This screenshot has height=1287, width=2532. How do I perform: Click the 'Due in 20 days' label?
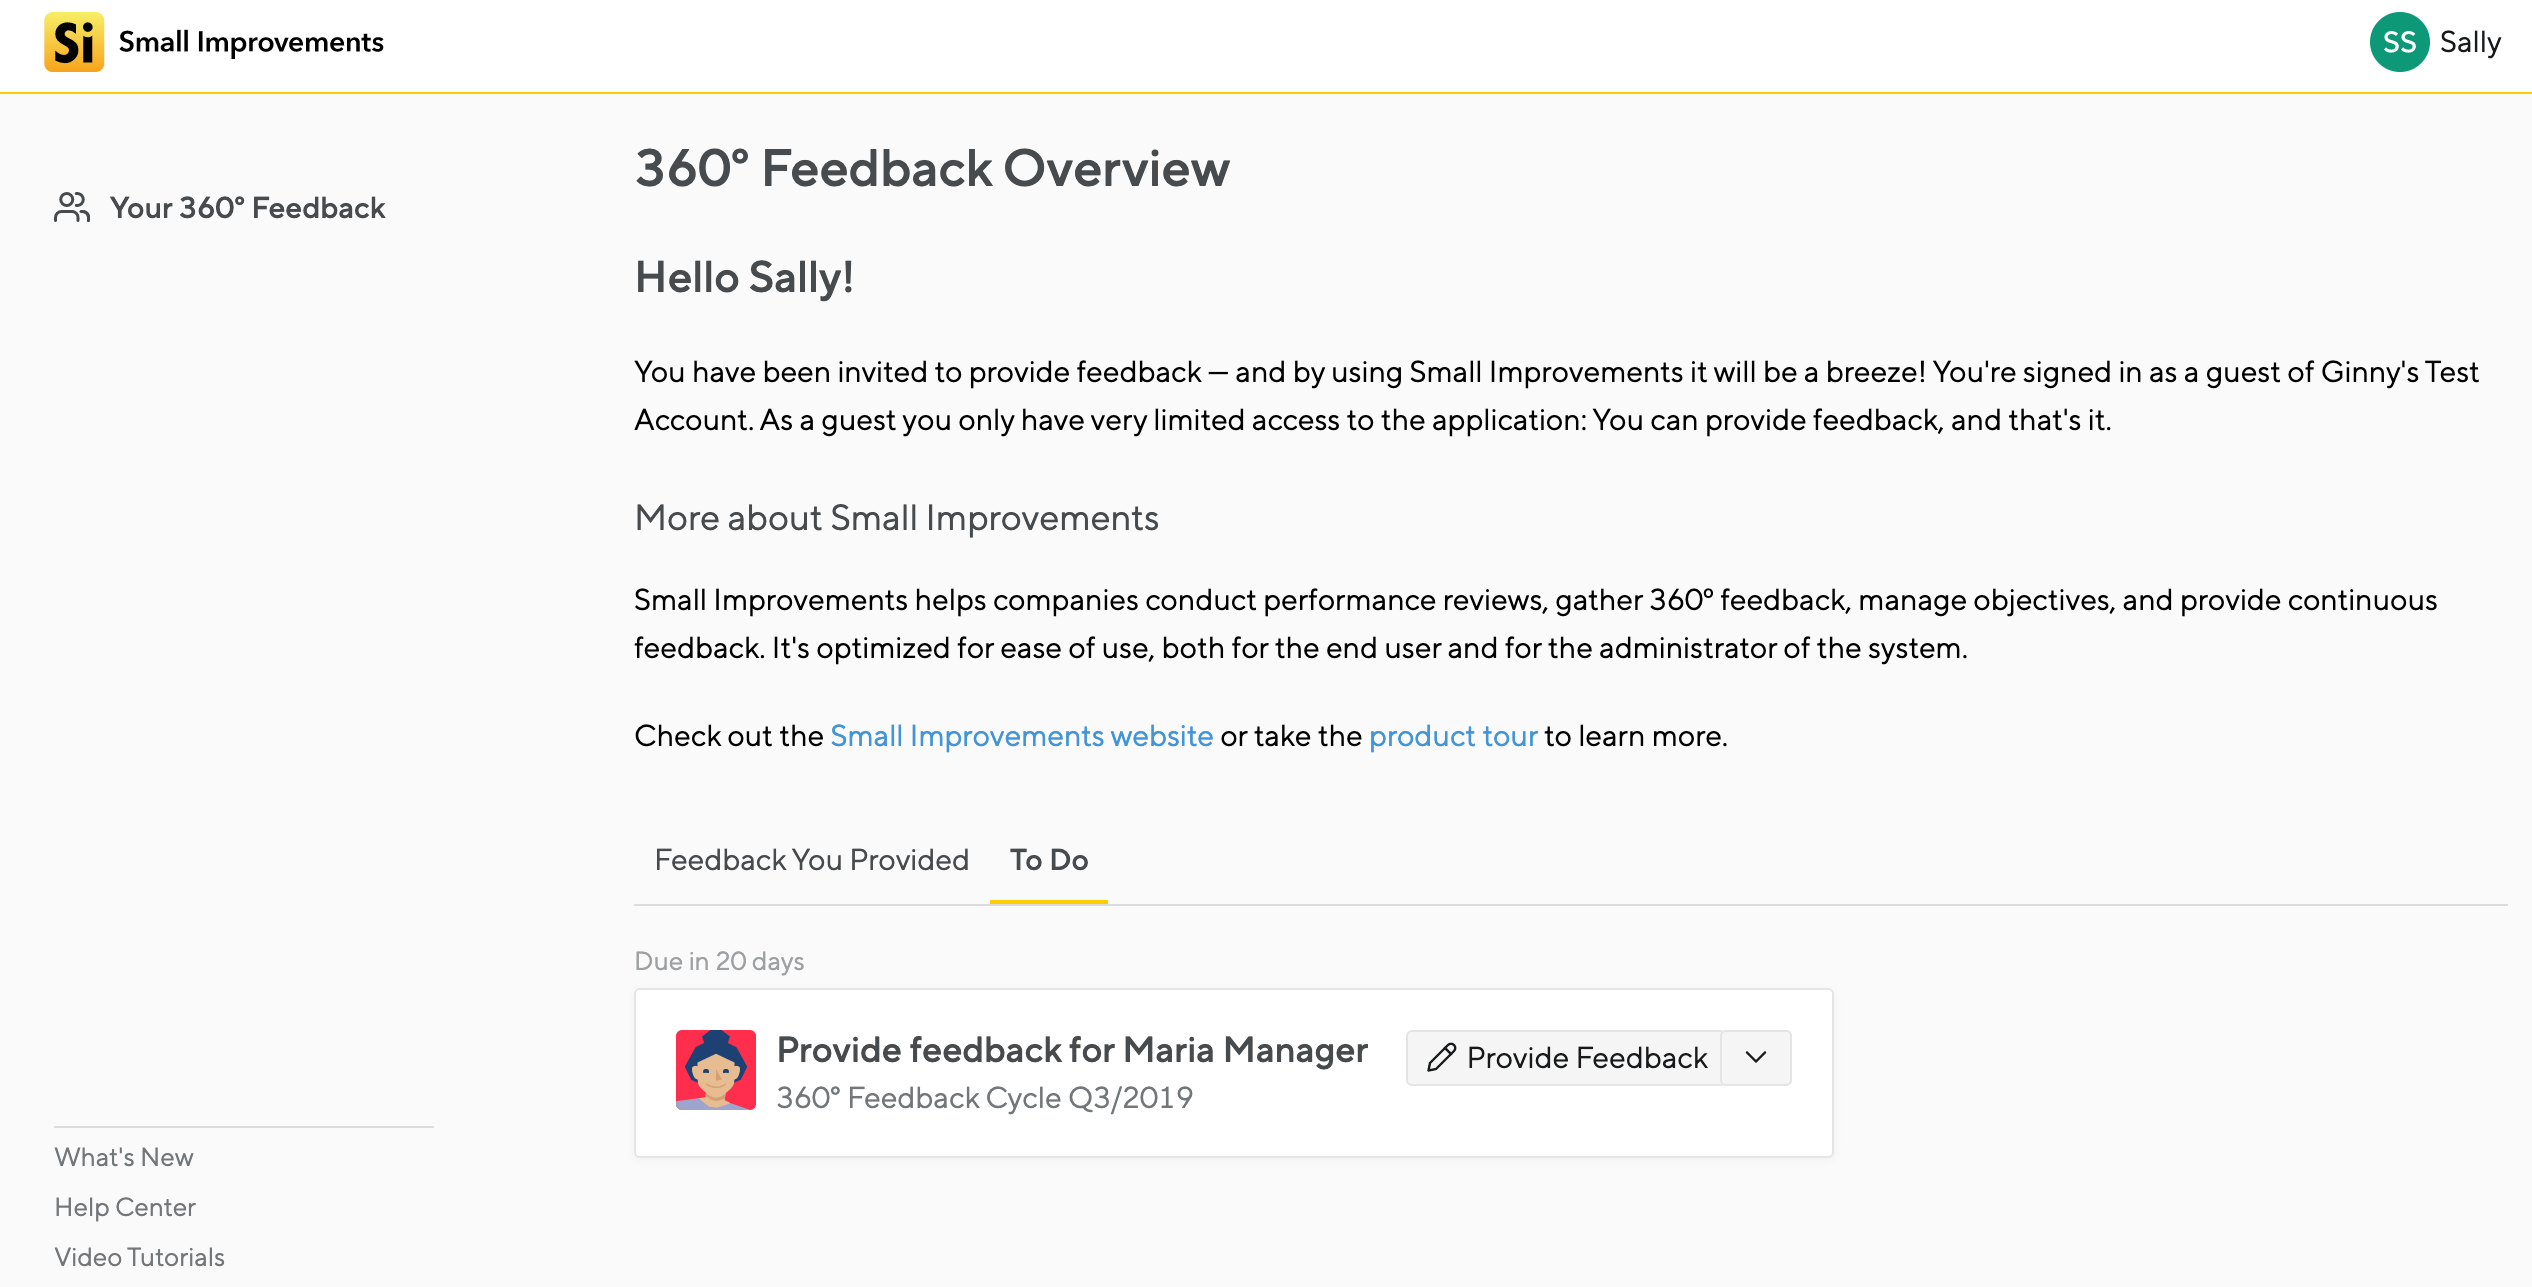pos(720,961)
